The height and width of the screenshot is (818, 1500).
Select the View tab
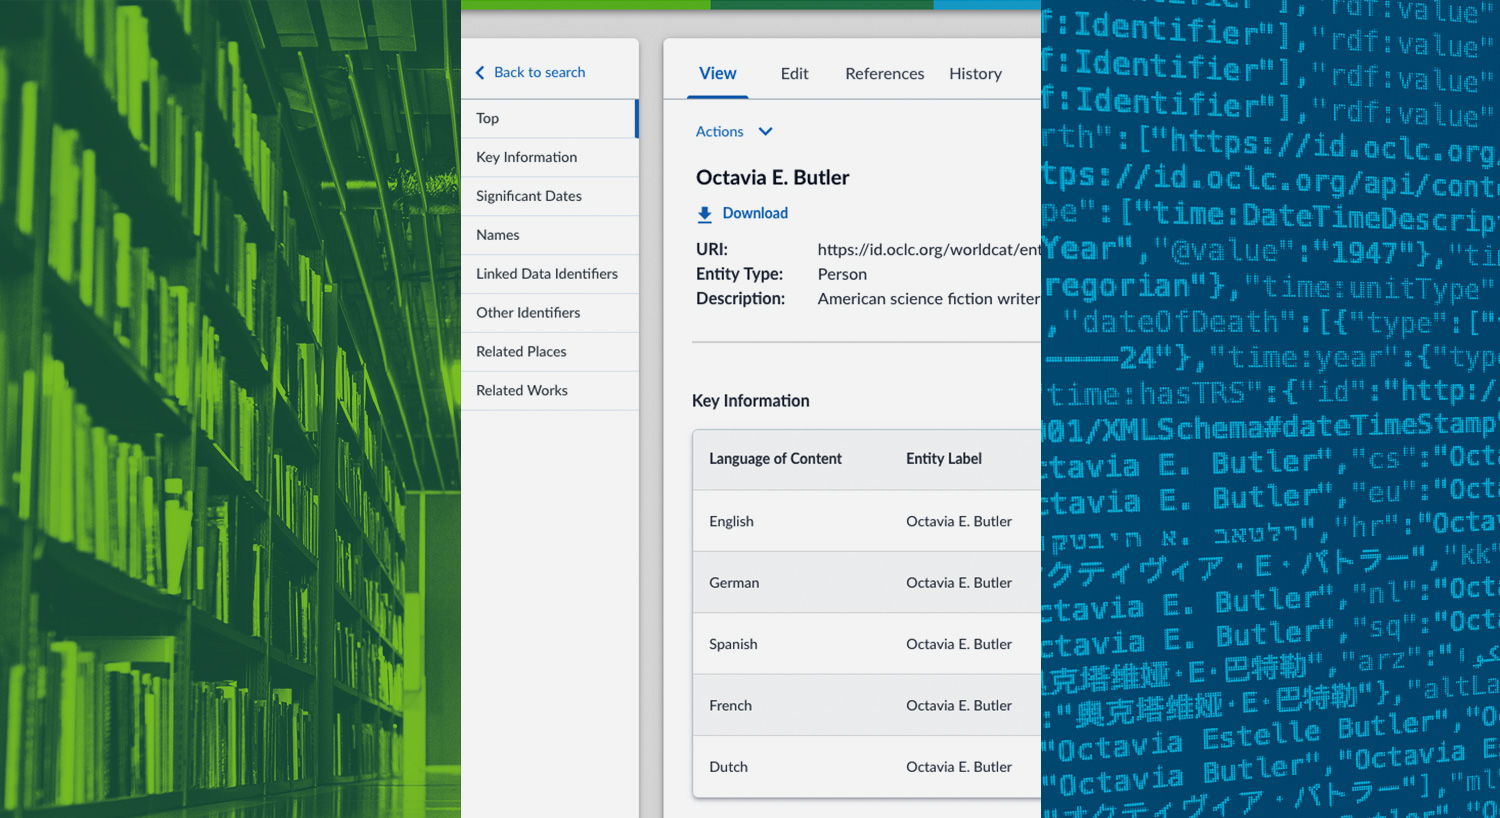tap(717, 74)
